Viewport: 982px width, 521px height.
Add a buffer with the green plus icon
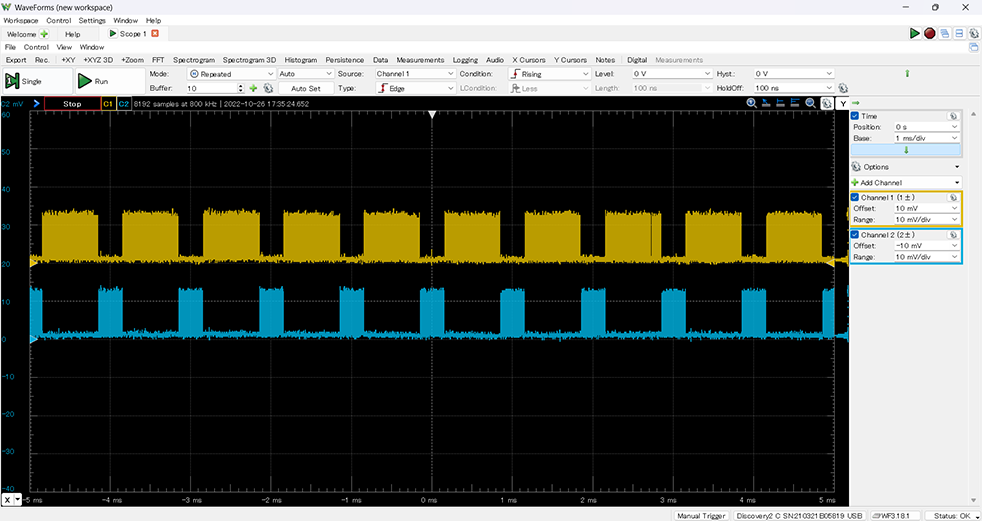pyautogui.click(x=254, y=89)
